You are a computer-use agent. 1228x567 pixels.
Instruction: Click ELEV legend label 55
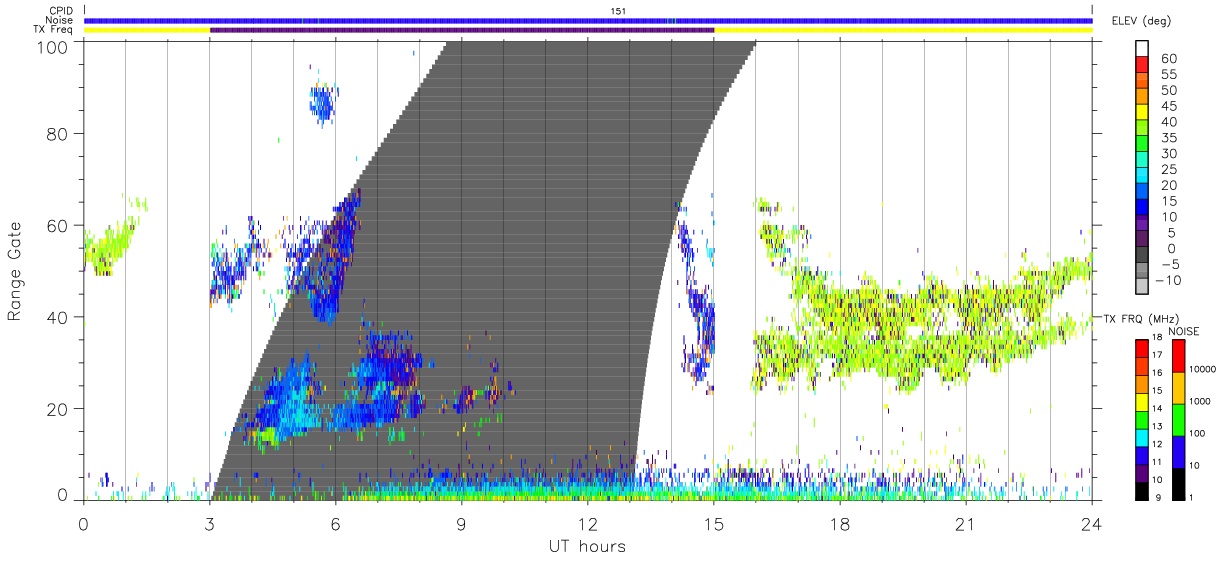pyautogui.click(x=1168, y=74)
